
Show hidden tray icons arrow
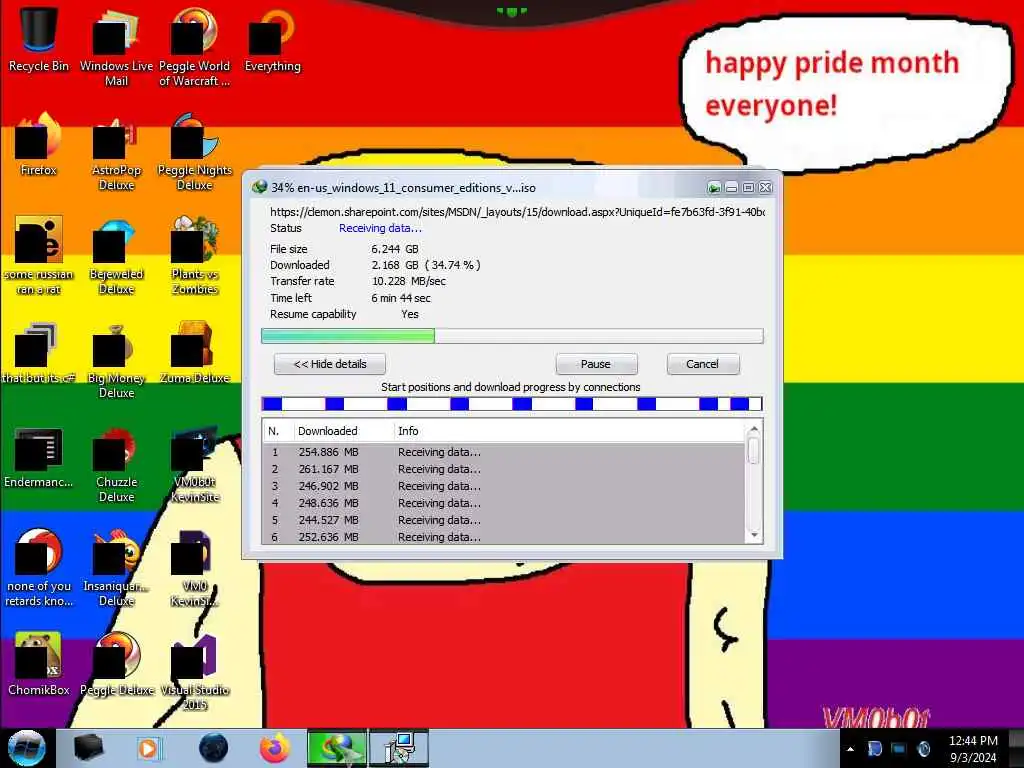click(x=850, y=749)
